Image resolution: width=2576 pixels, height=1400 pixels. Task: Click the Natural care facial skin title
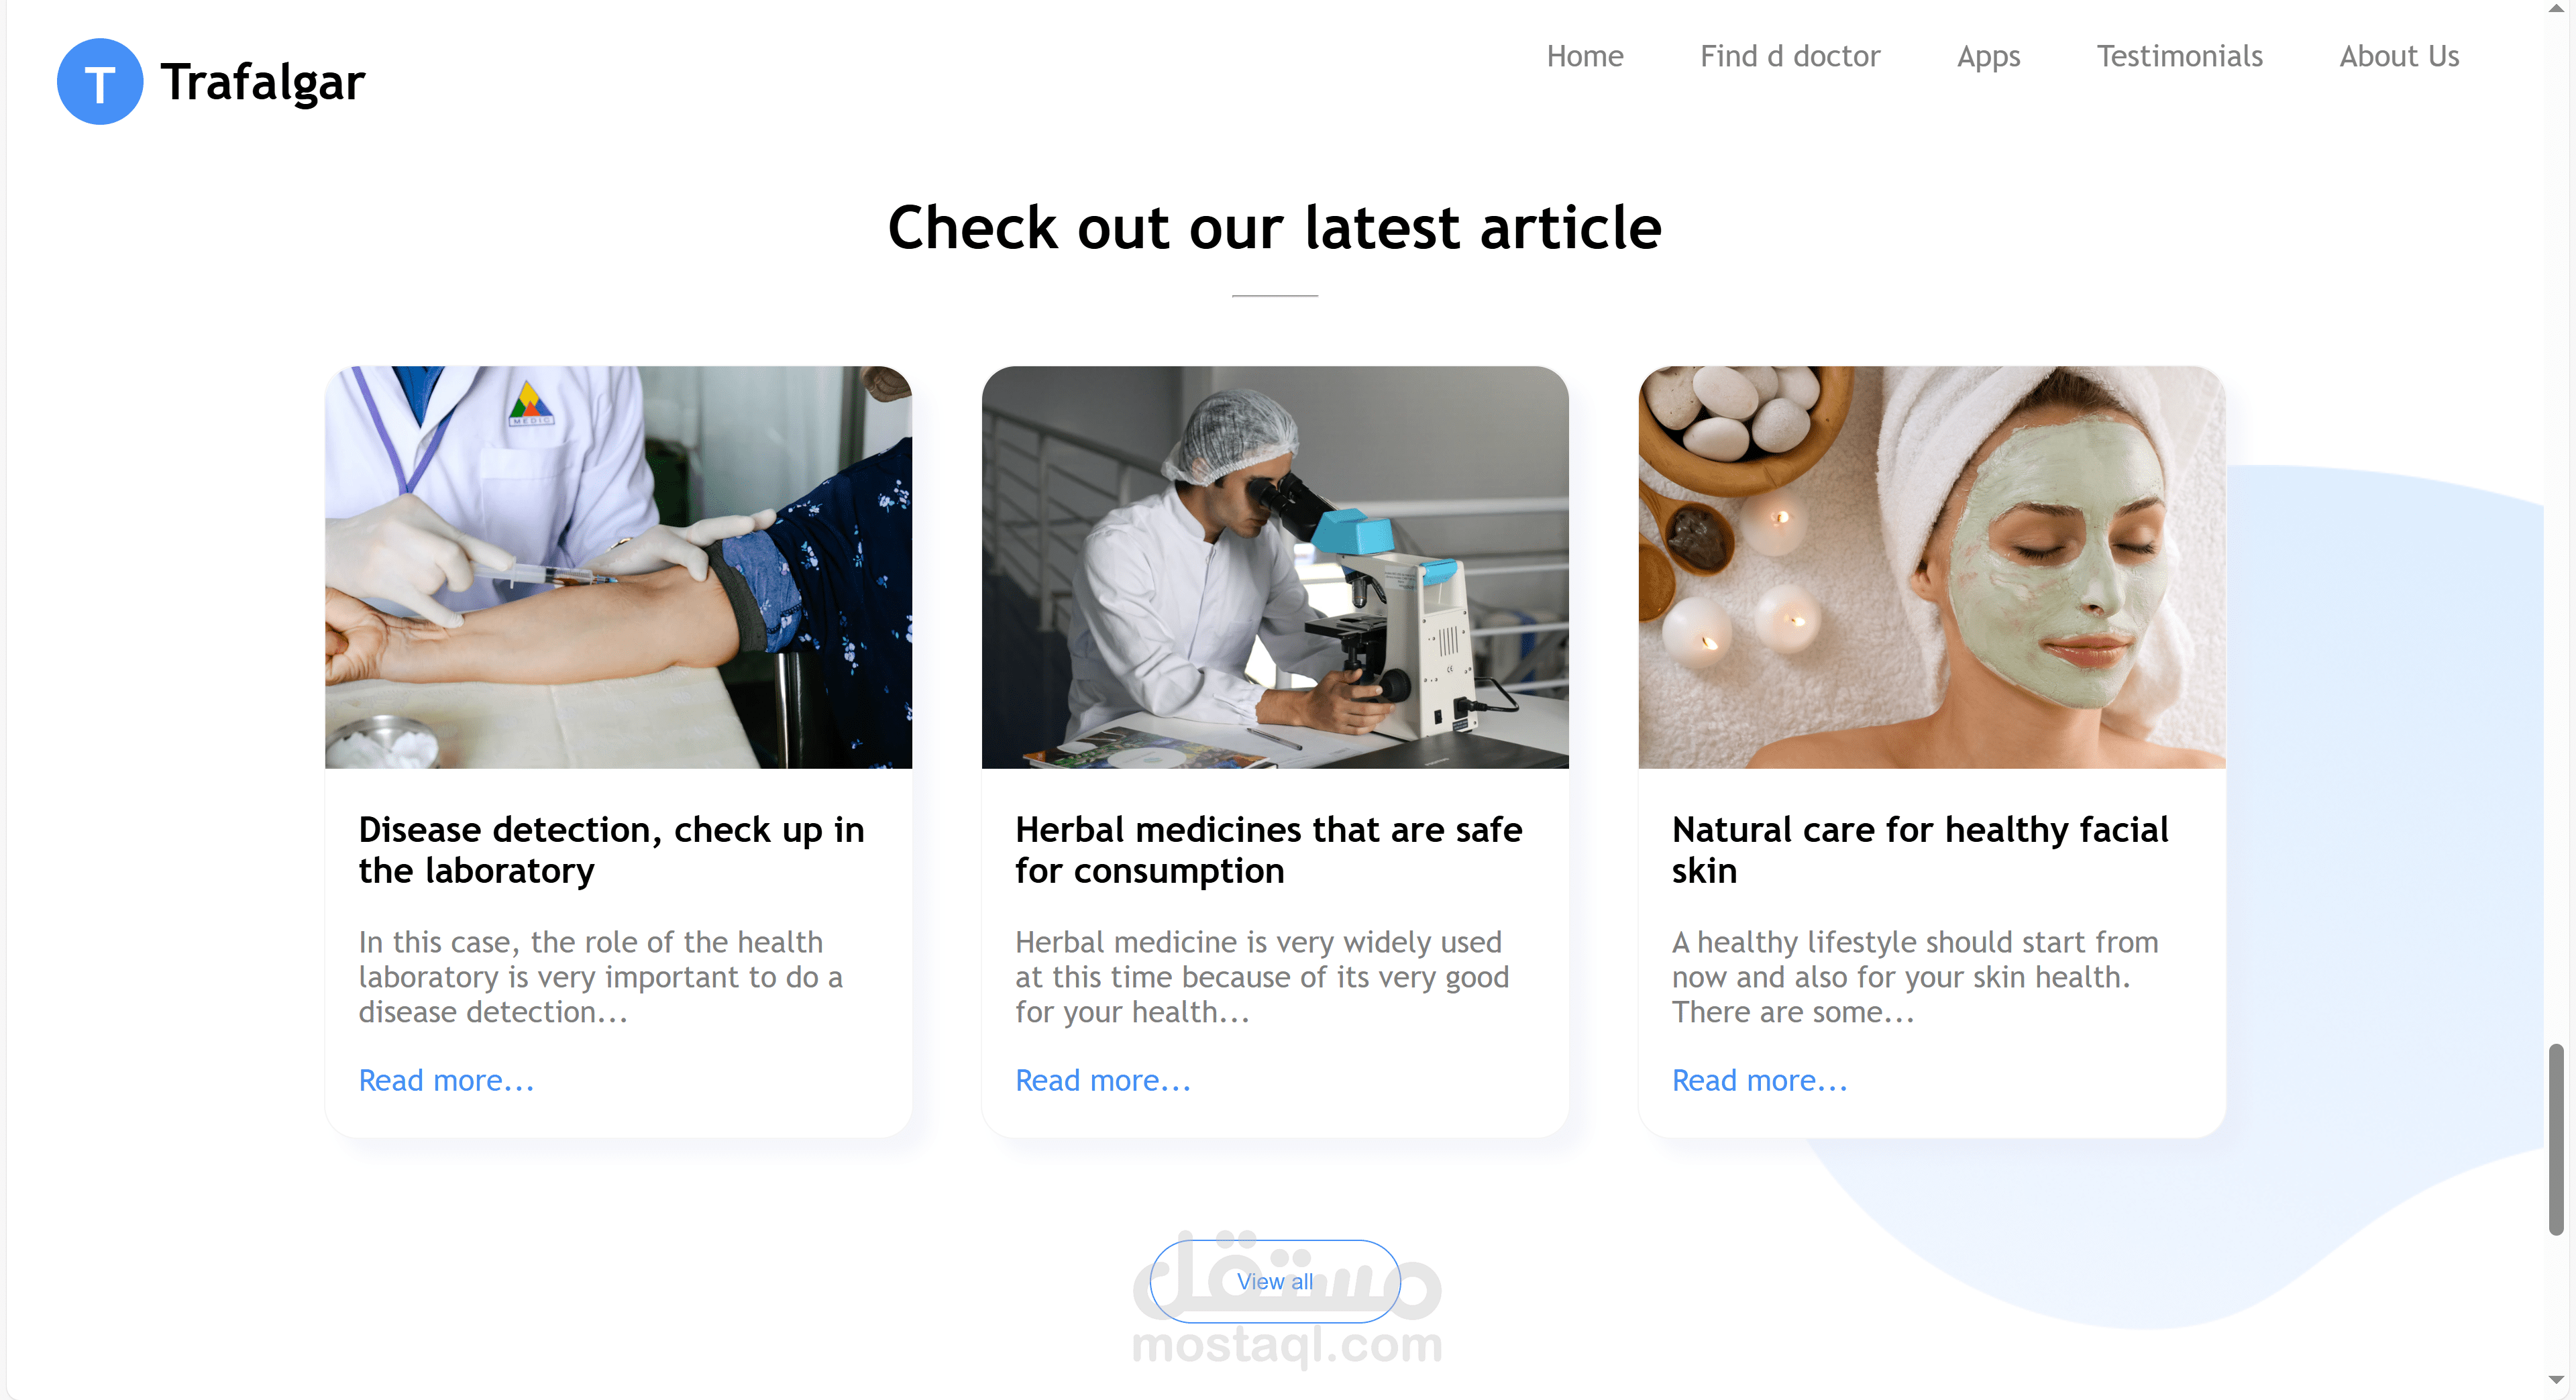click(1920, 850)
